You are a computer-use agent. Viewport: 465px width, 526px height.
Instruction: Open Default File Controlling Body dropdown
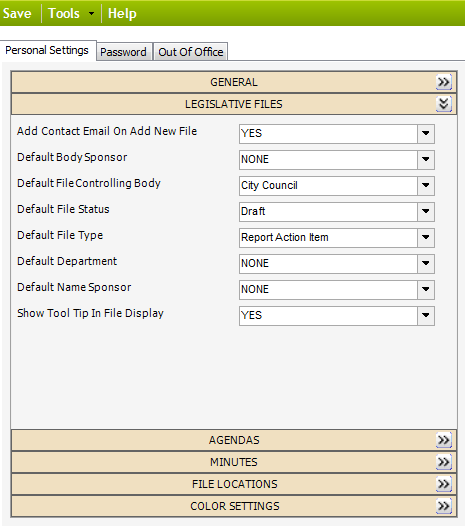point(337,186)
